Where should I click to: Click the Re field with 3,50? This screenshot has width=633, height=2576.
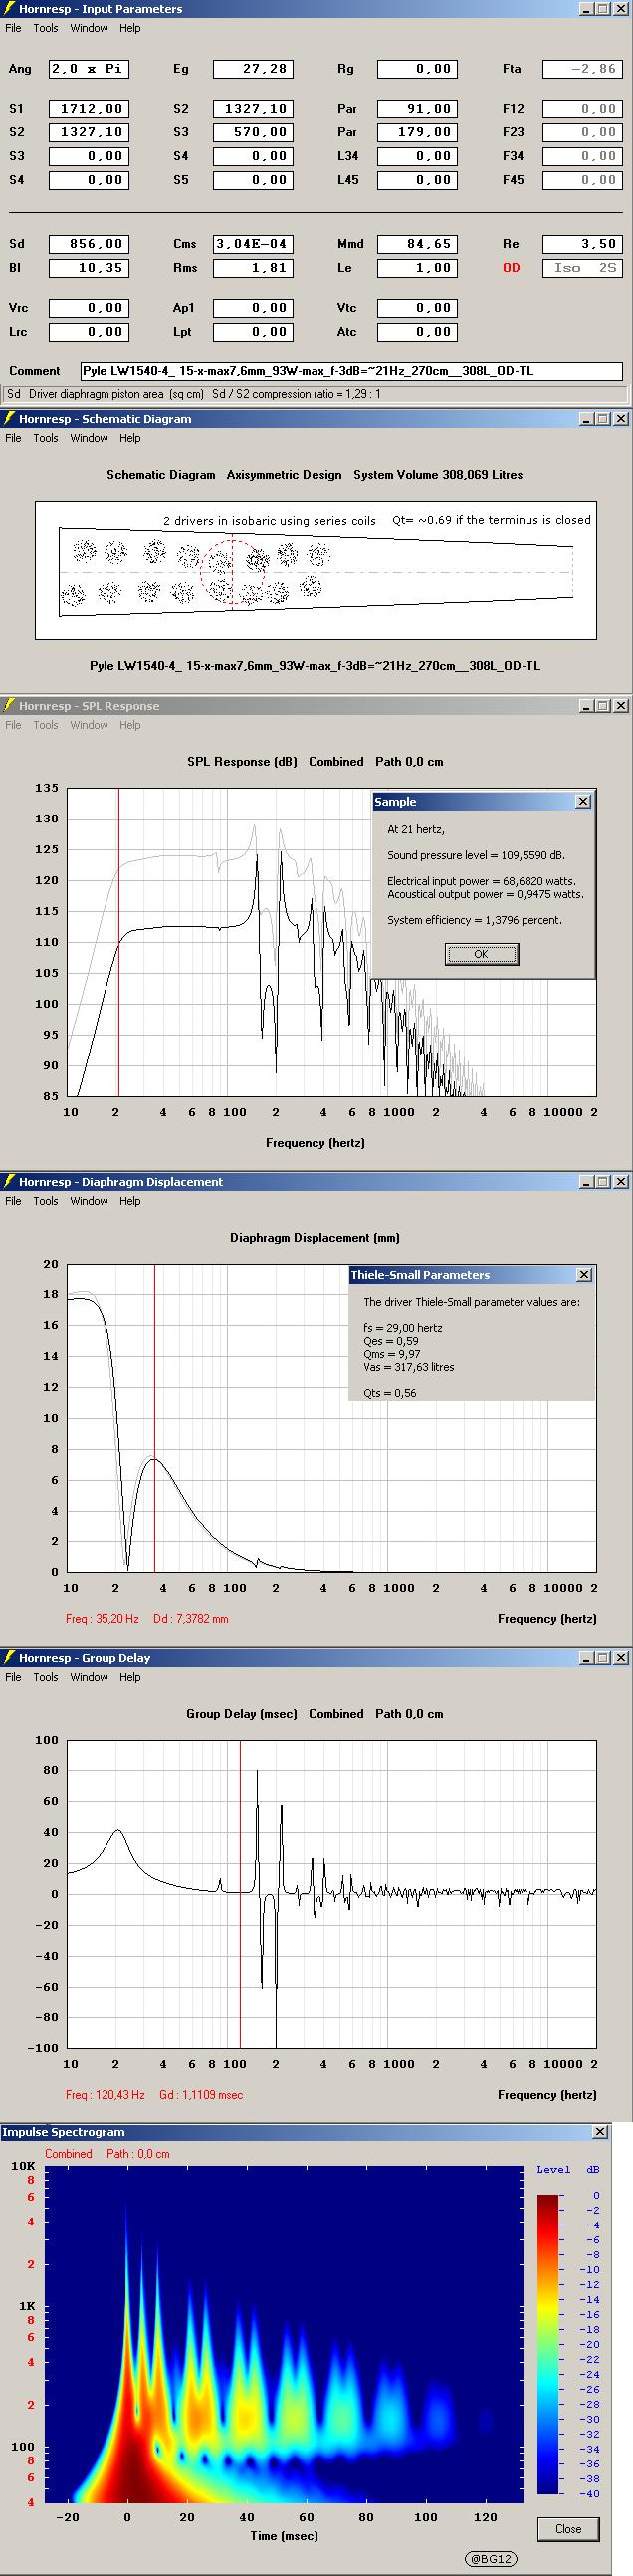[x=582, y=245]
